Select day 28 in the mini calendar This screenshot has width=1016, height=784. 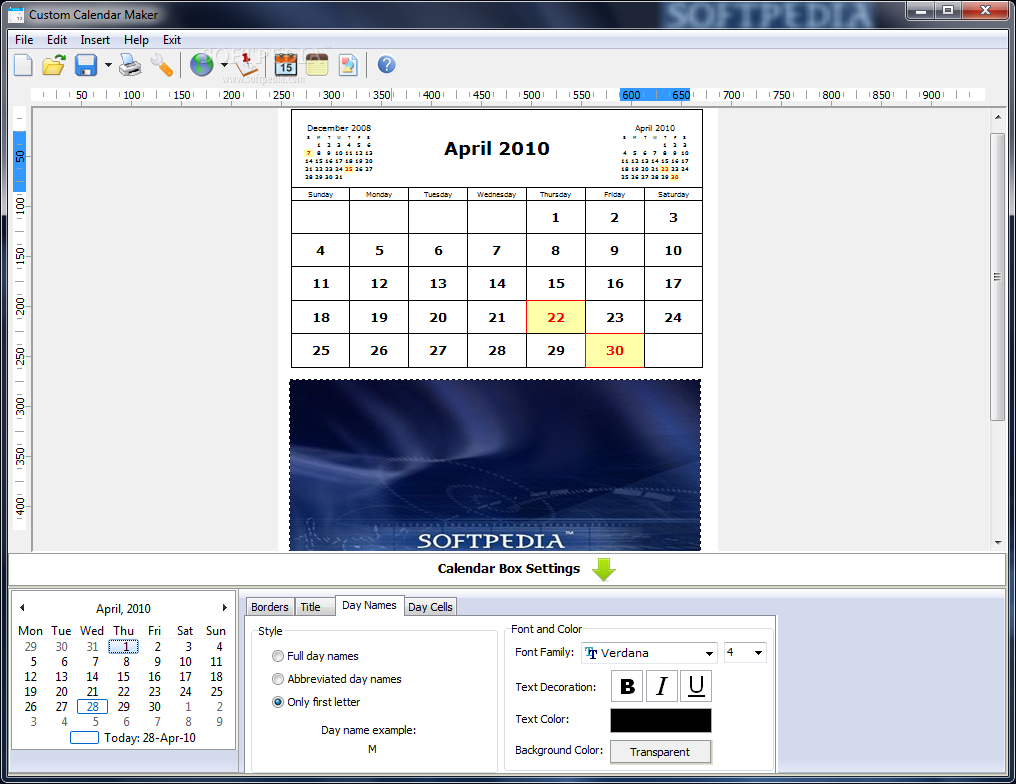[93, 706]
